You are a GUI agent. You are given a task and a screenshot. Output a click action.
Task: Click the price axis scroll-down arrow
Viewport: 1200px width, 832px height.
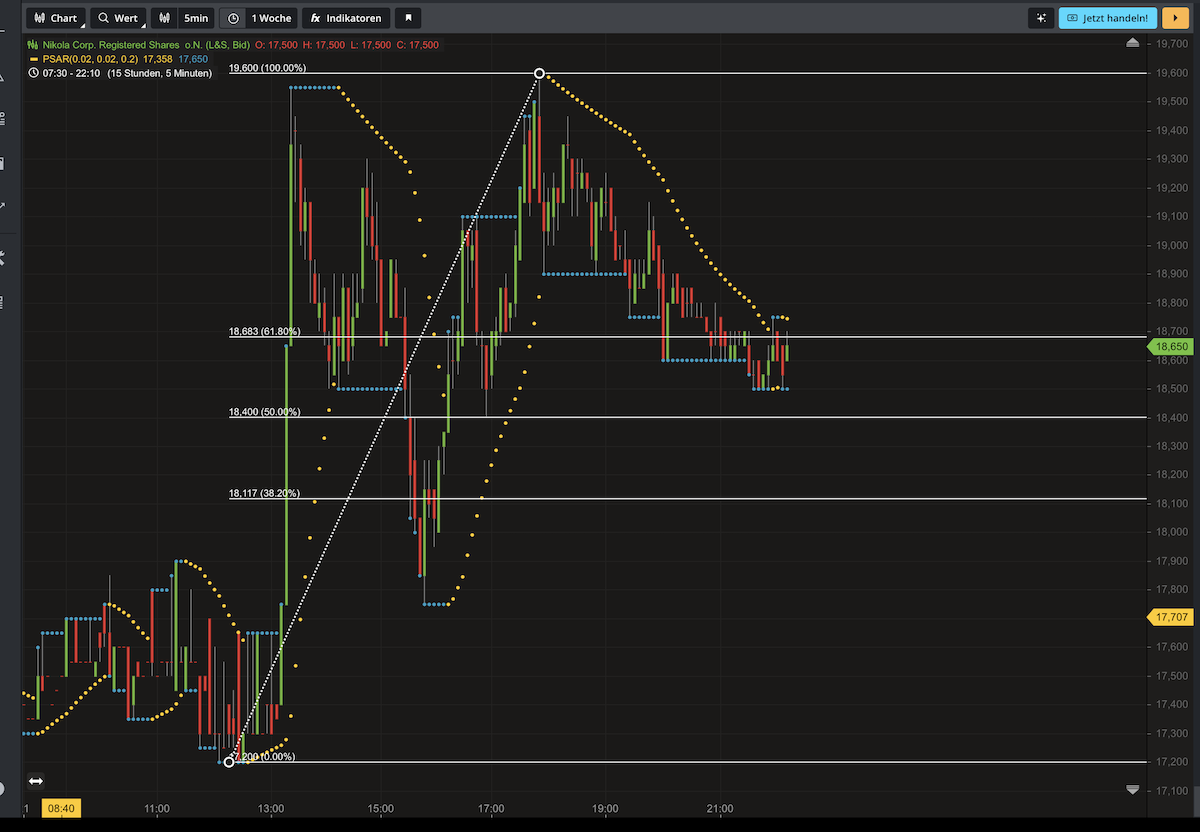[1132, 789]
